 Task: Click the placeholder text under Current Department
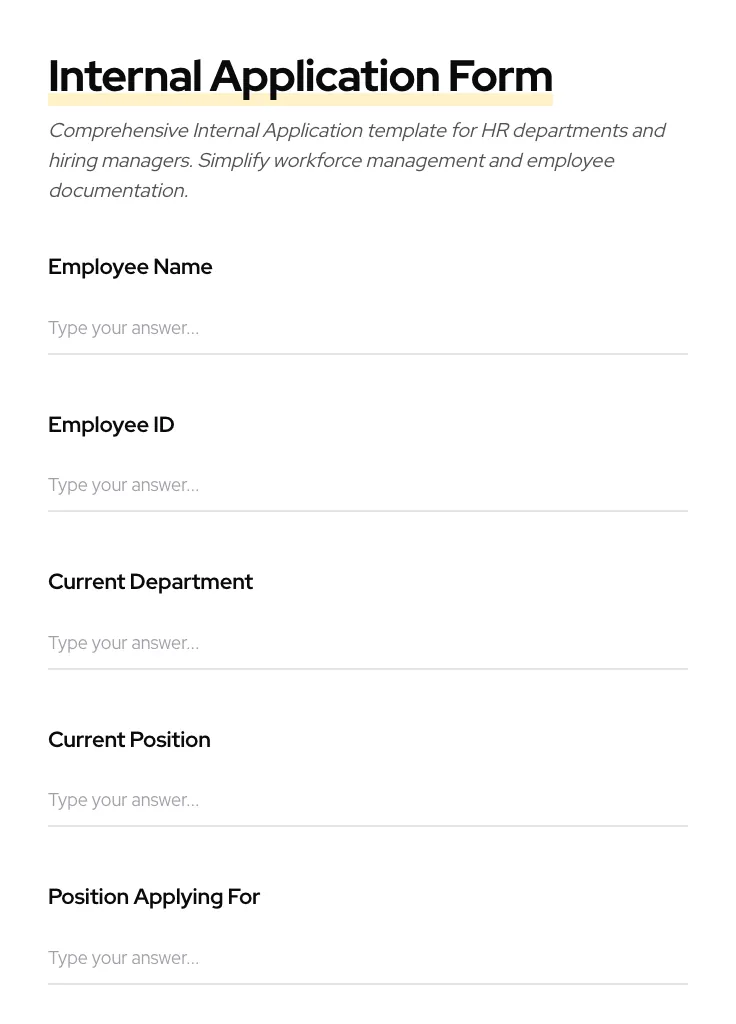pos(123,643)
